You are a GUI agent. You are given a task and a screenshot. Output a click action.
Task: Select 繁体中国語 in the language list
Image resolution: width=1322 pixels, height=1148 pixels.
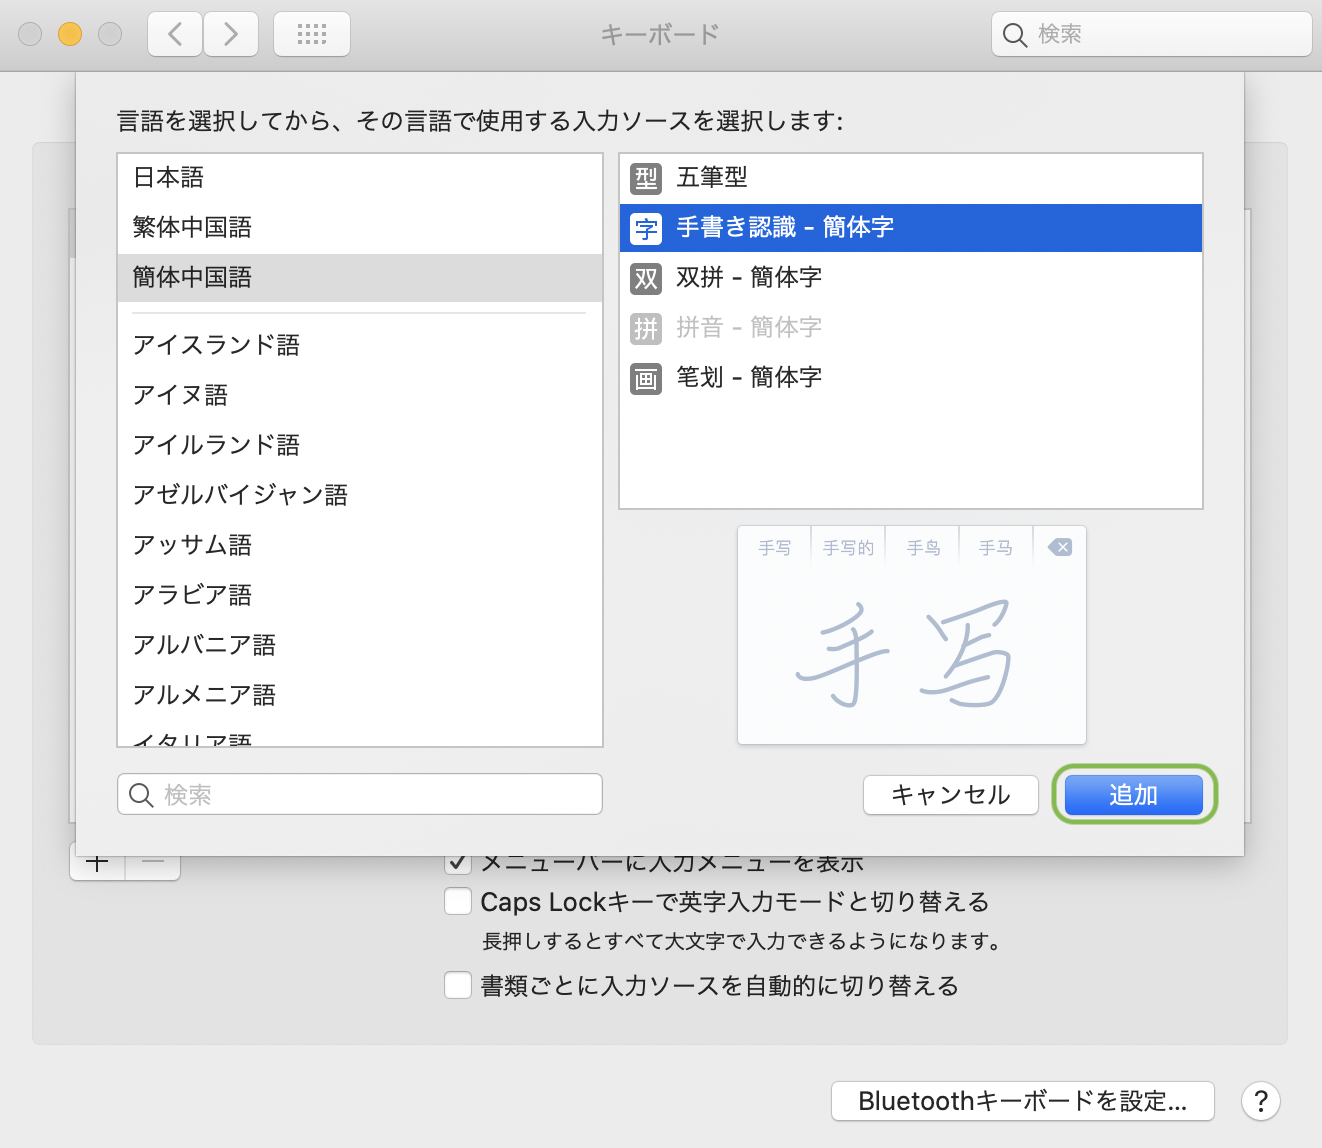(192, 228)
